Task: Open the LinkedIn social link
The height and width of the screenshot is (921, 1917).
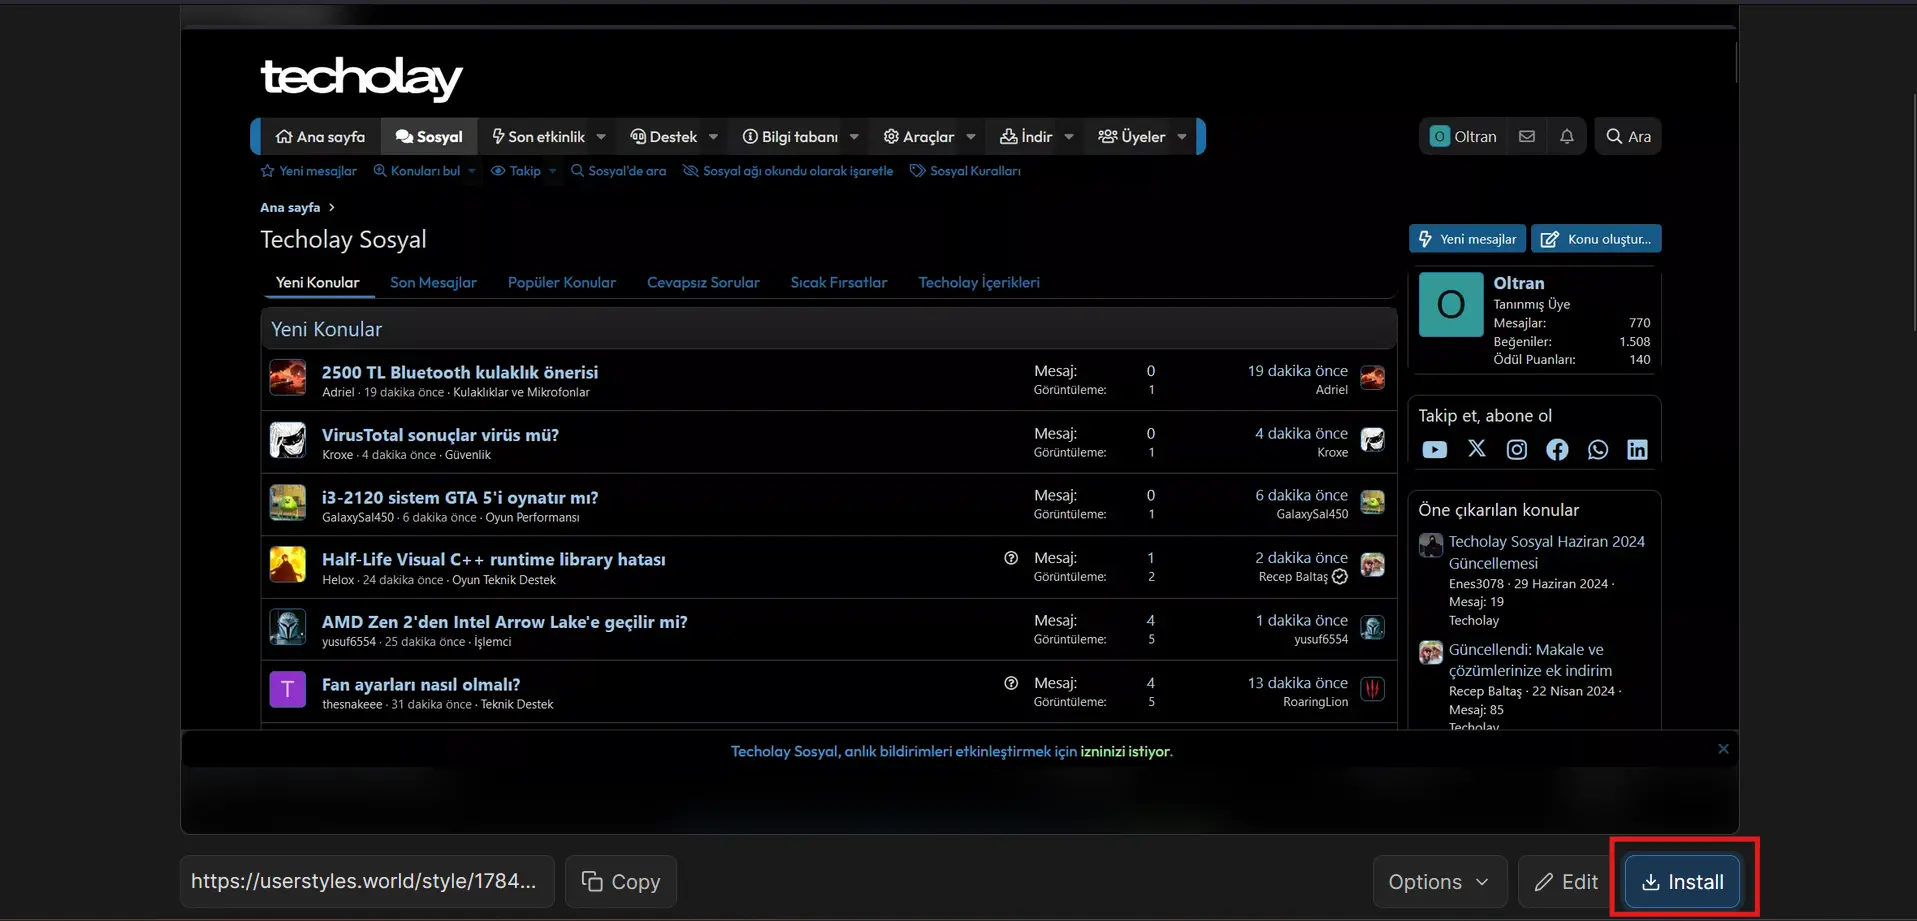Action: [1637, 450]
